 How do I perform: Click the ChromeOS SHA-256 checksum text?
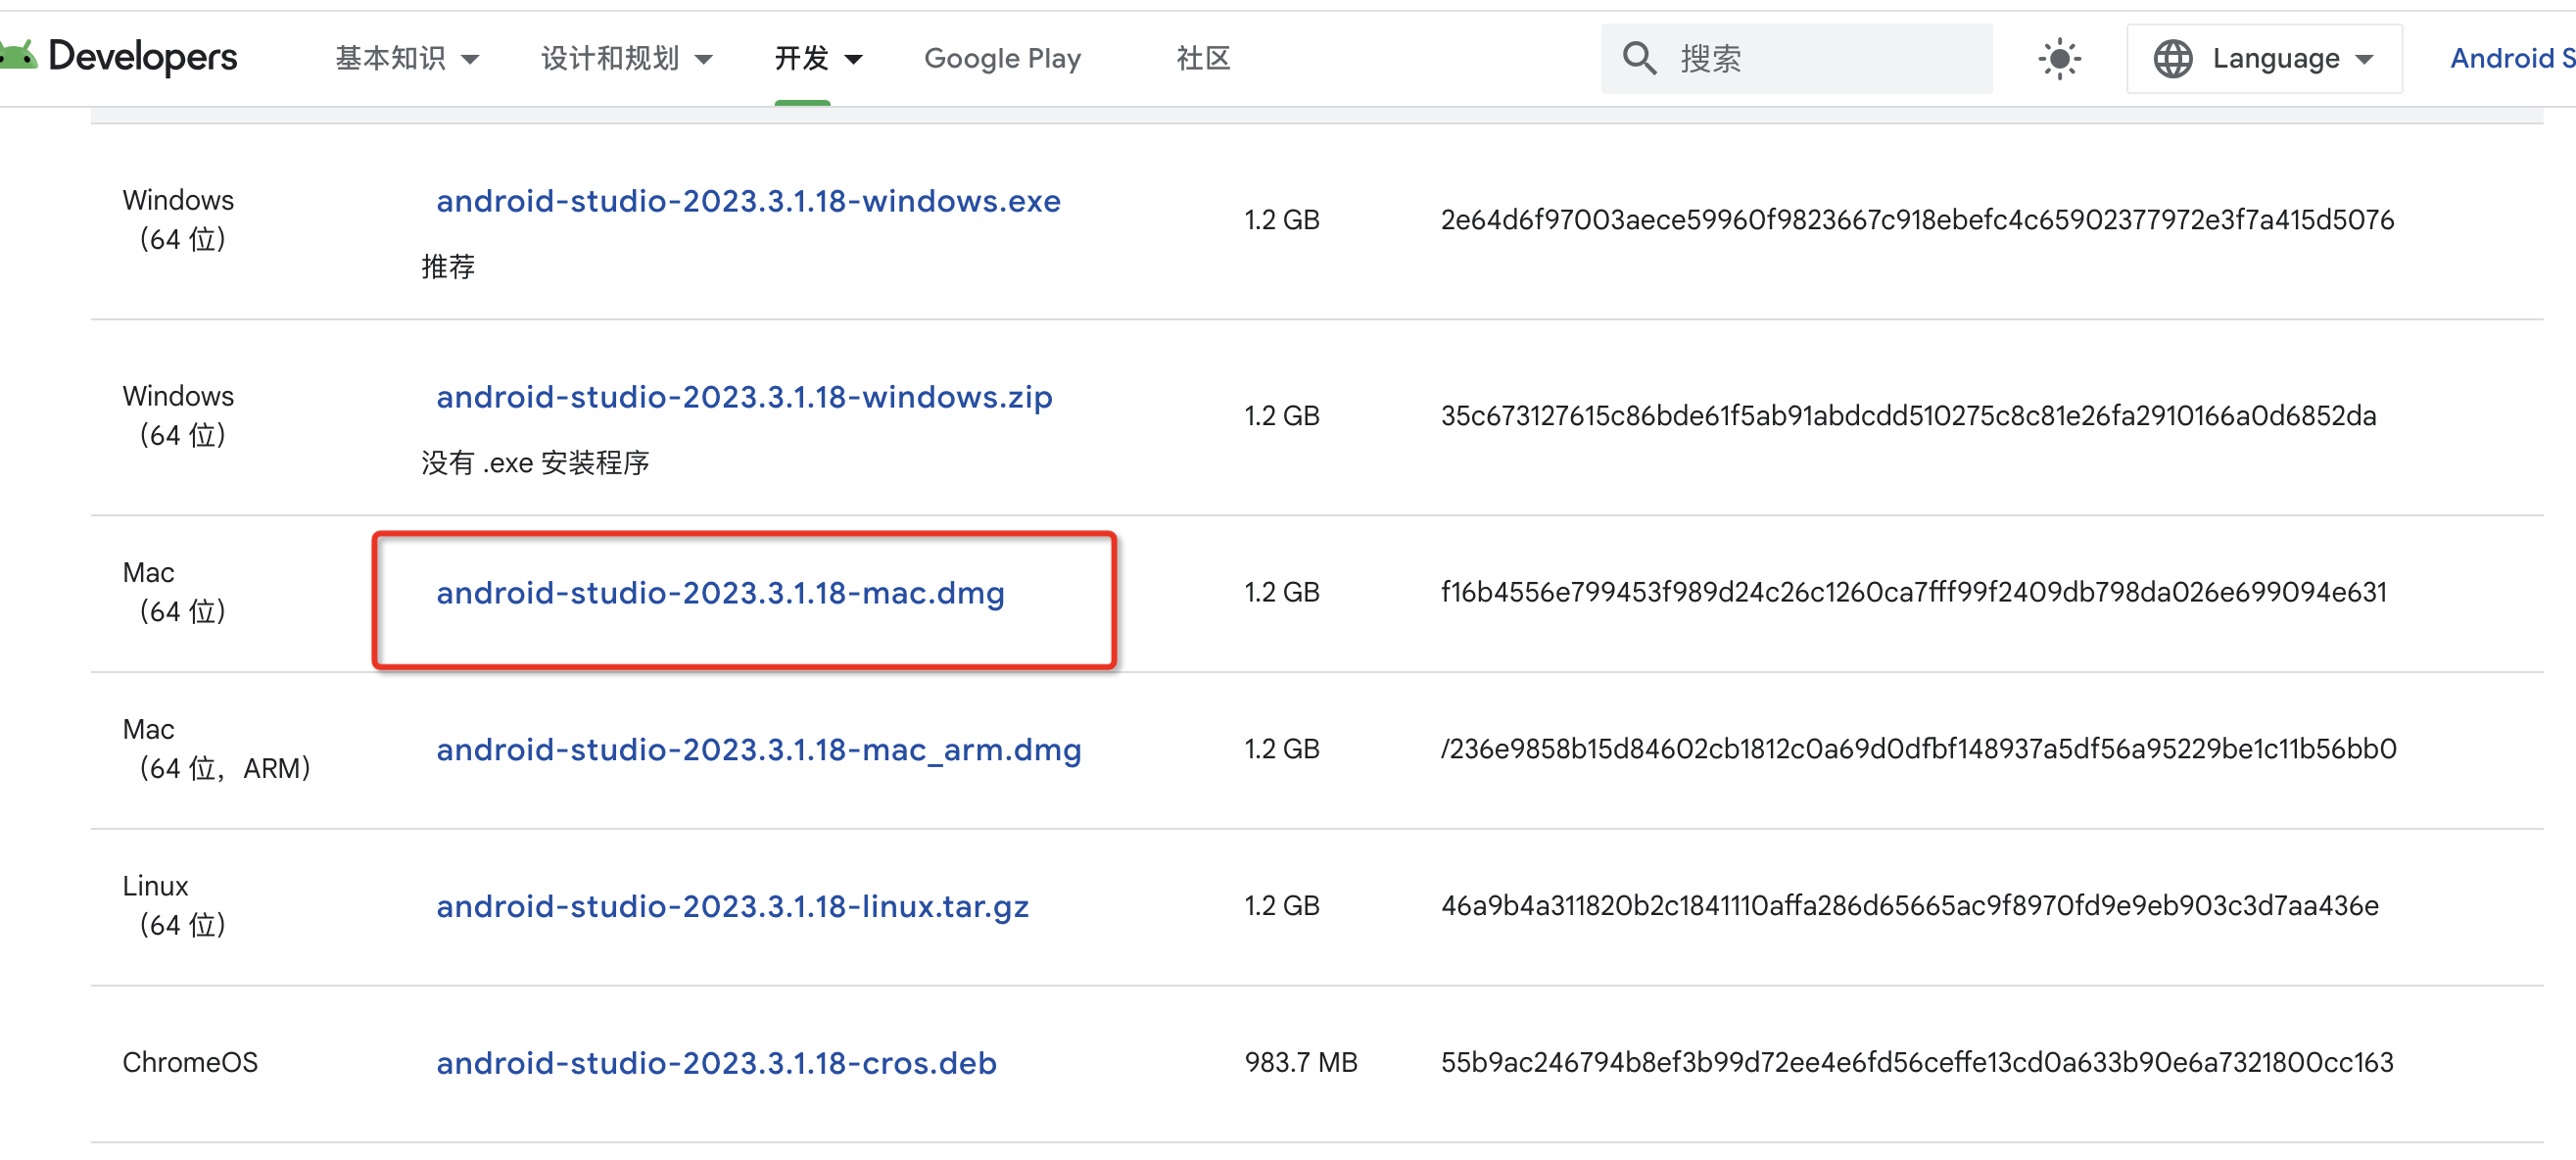(x=1916, y=1062)
